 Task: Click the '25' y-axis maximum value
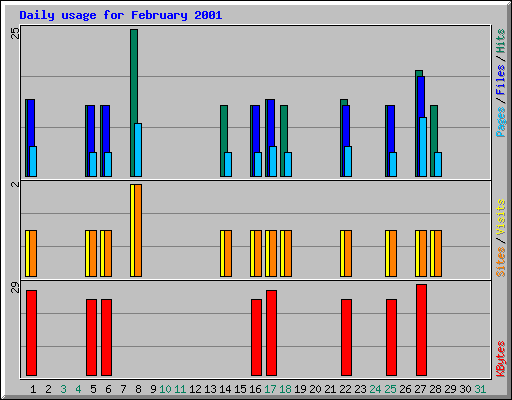point(15,33)
